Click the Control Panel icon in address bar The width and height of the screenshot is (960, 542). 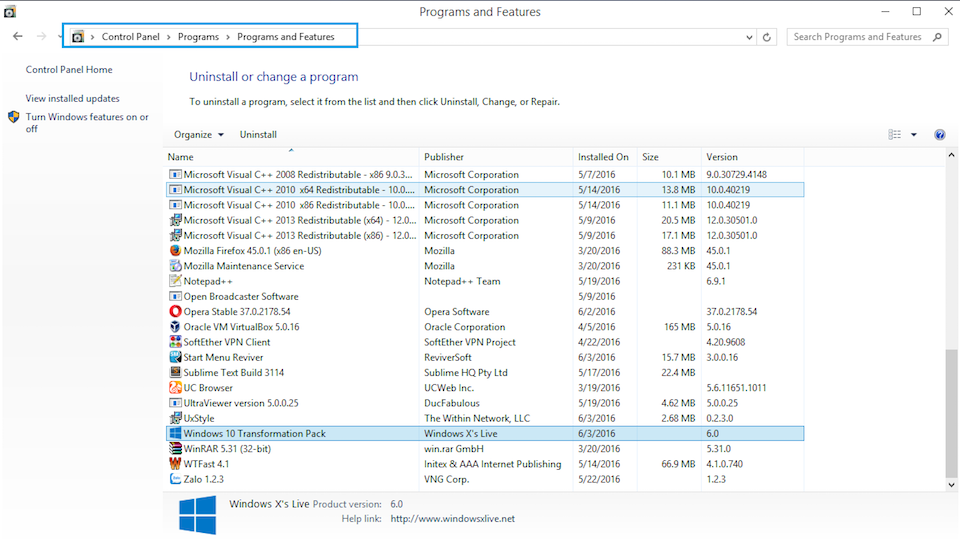(78, 37)
